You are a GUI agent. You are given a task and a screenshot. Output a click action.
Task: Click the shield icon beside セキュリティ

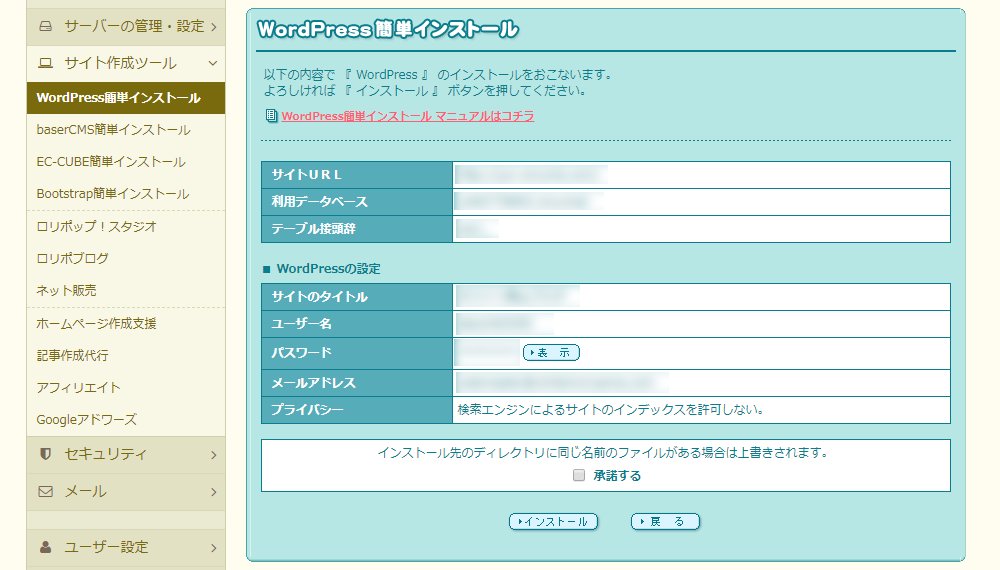45,454
